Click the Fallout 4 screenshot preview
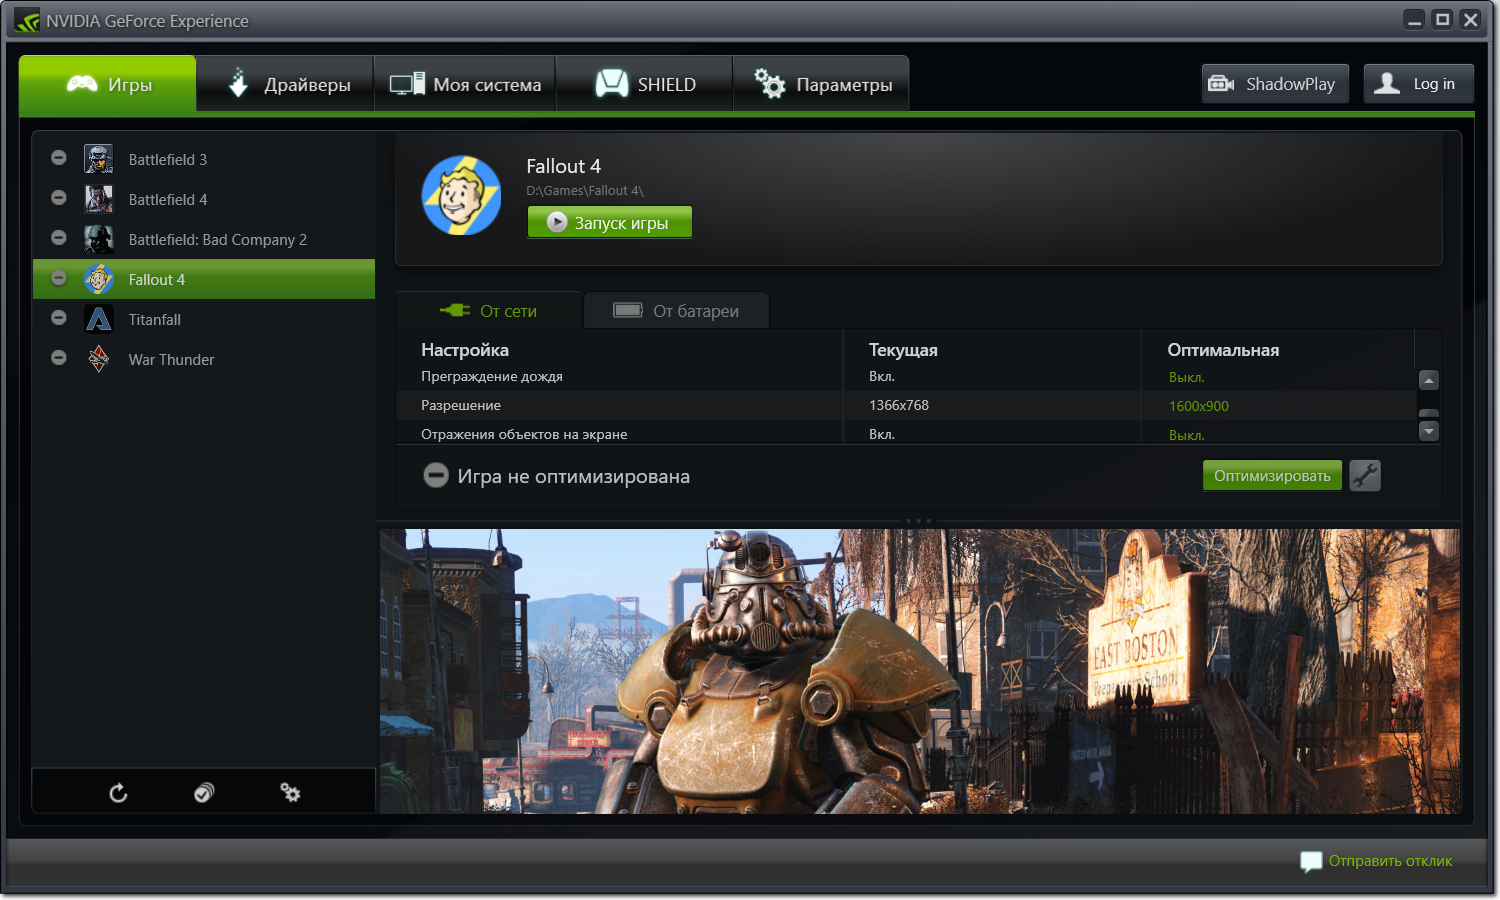 tap(920, 671)
